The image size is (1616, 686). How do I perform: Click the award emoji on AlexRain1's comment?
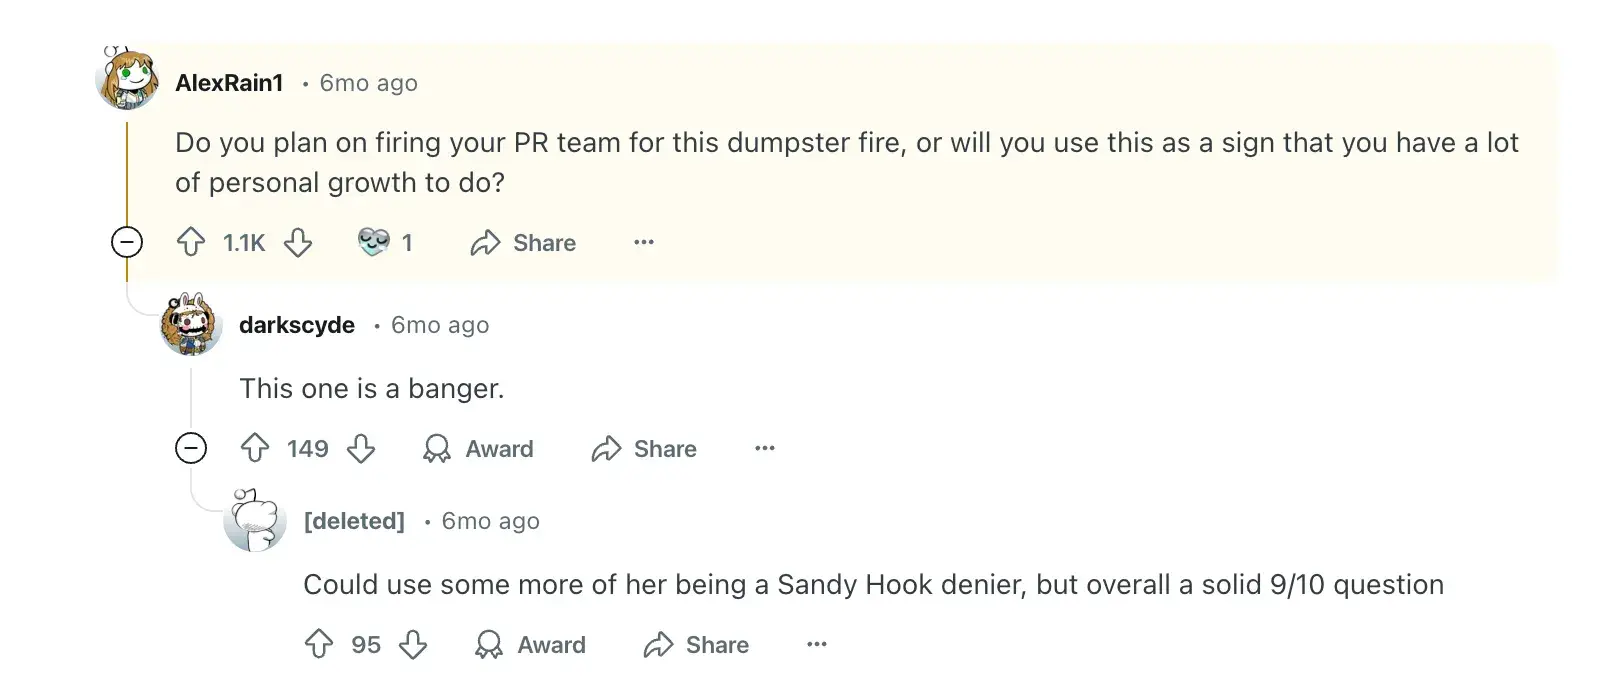coord(374,242)
